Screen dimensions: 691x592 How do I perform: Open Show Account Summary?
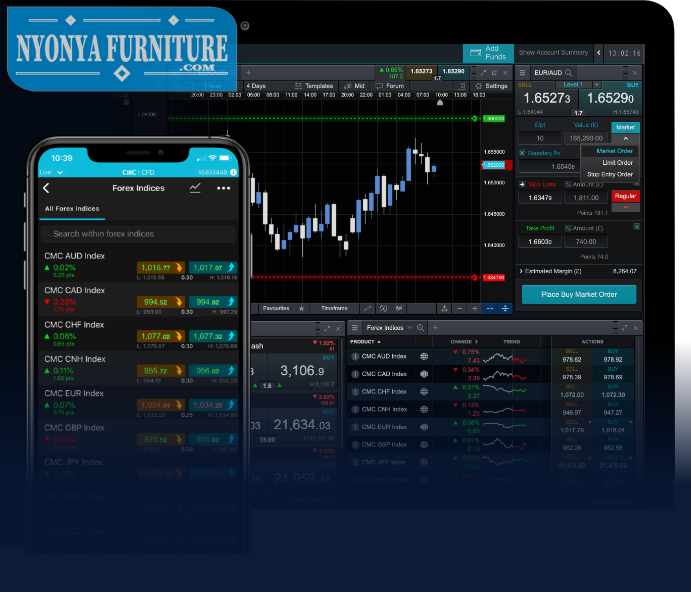pyautogui.click(x=553, y=52)
